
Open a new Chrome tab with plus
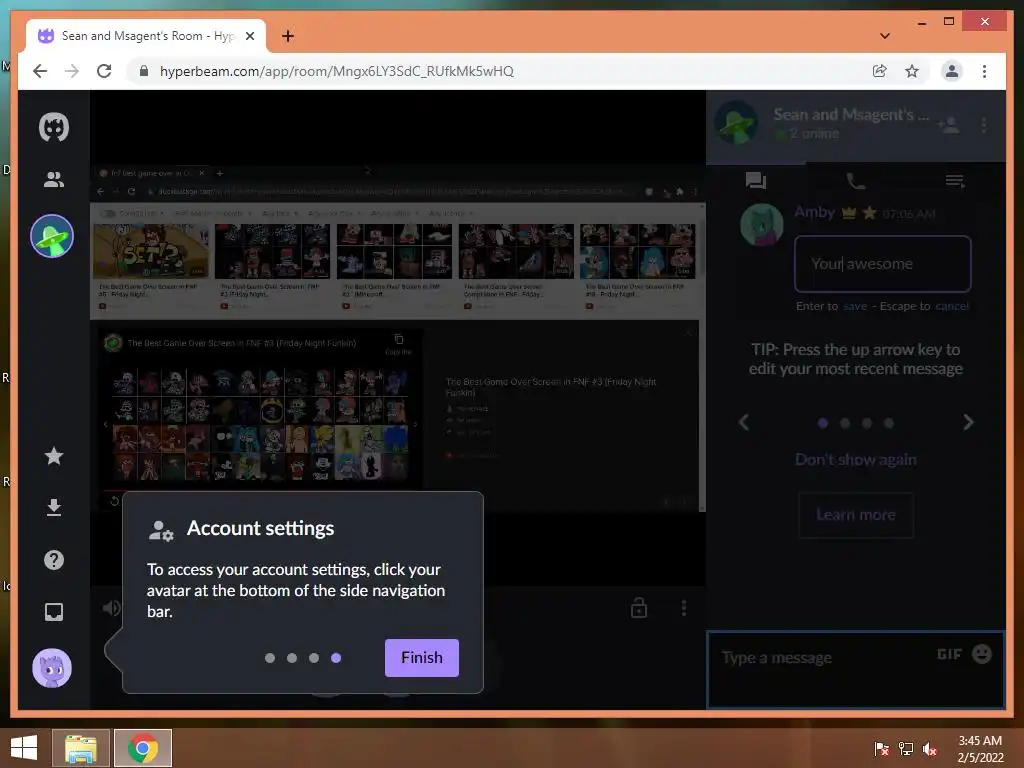click(x=288, y=36)
